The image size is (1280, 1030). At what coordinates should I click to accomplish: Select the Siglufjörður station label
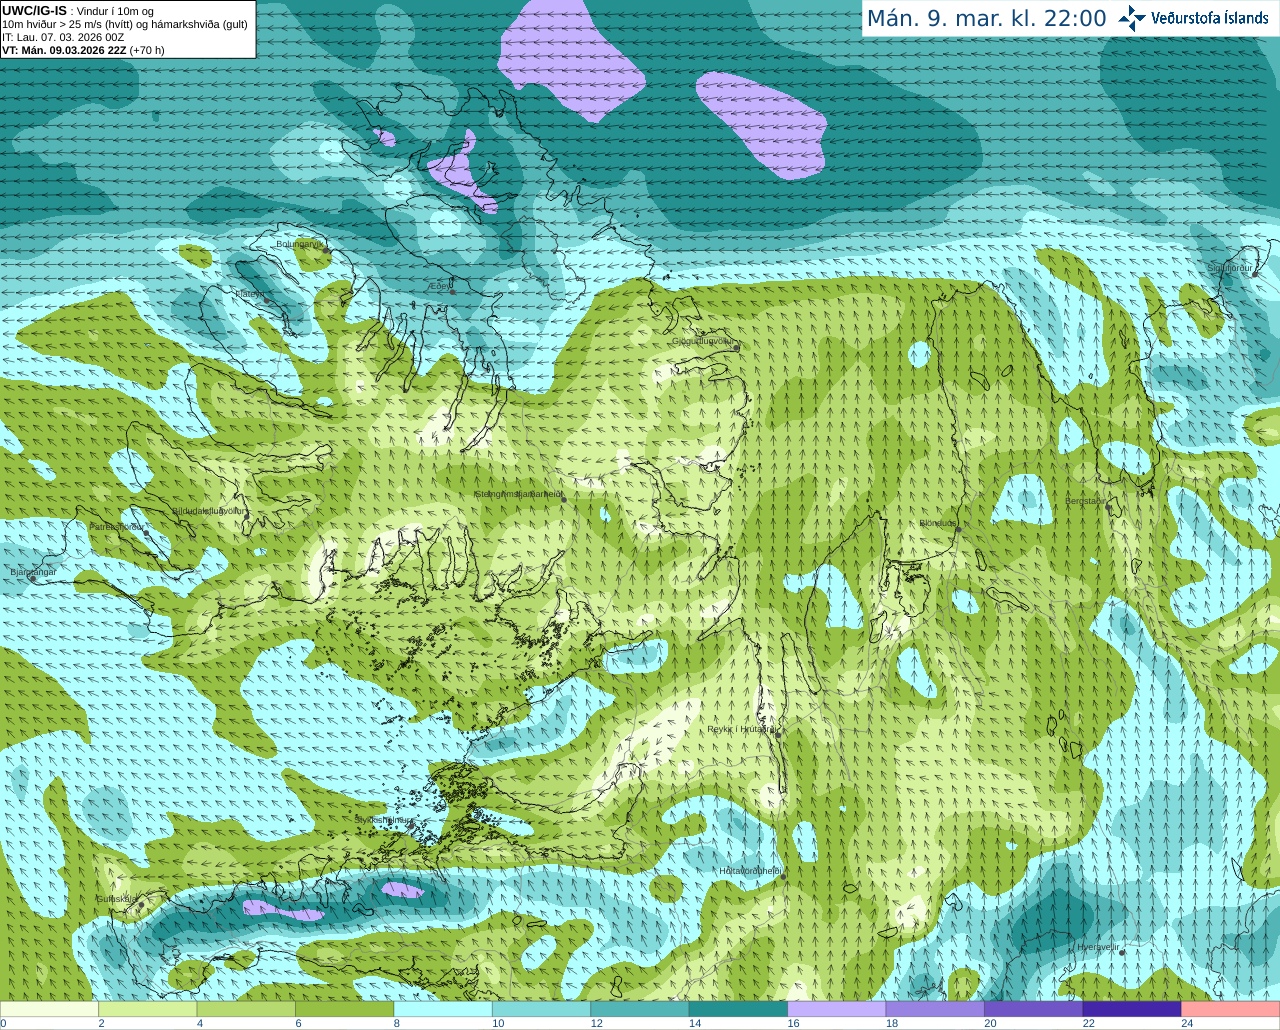pos(1229,268)
